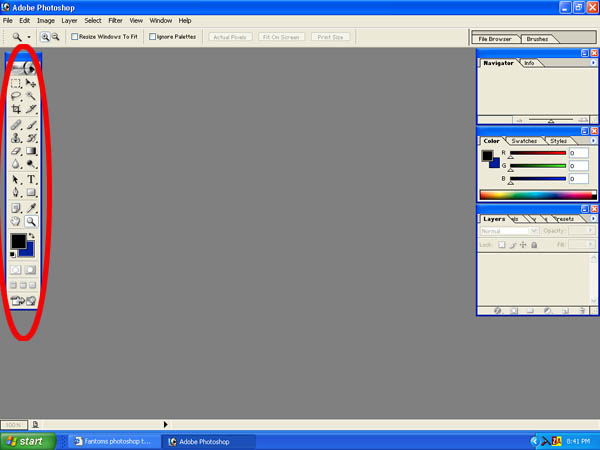Screen dimensions: 600x450
Task: Toggle the Ignore Palettes checkbox
Action: [152, 36]
